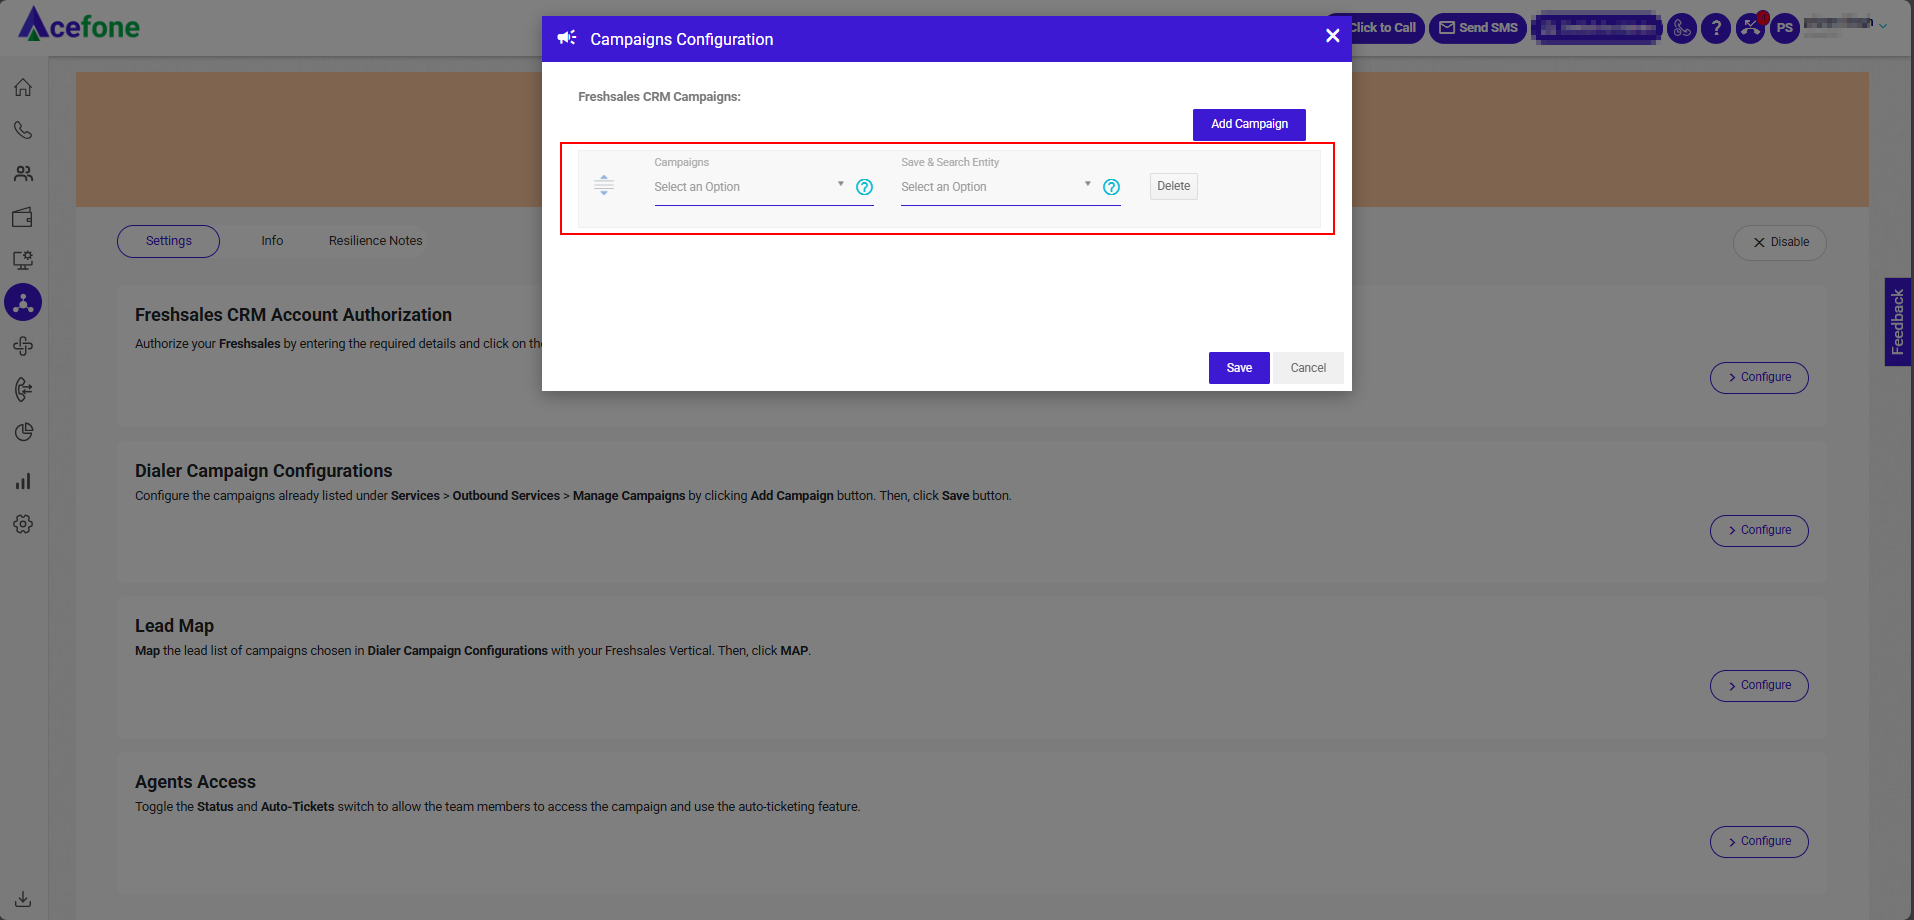Switch to the Resilience Notes tab
The width and height of the screenshot is (1914, 920).
pos(375,241)
